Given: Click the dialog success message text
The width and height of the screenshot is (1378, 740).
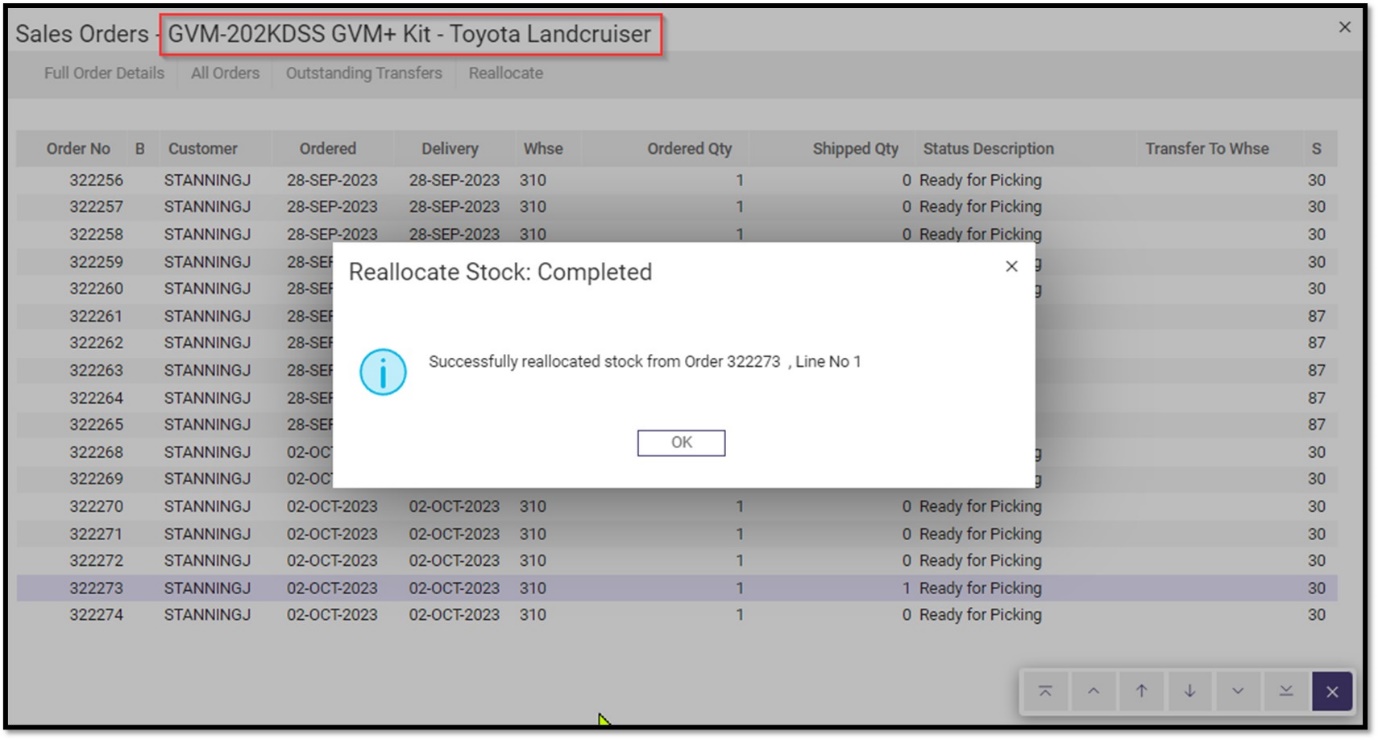Looking at the screenshot, I should 645,362.
